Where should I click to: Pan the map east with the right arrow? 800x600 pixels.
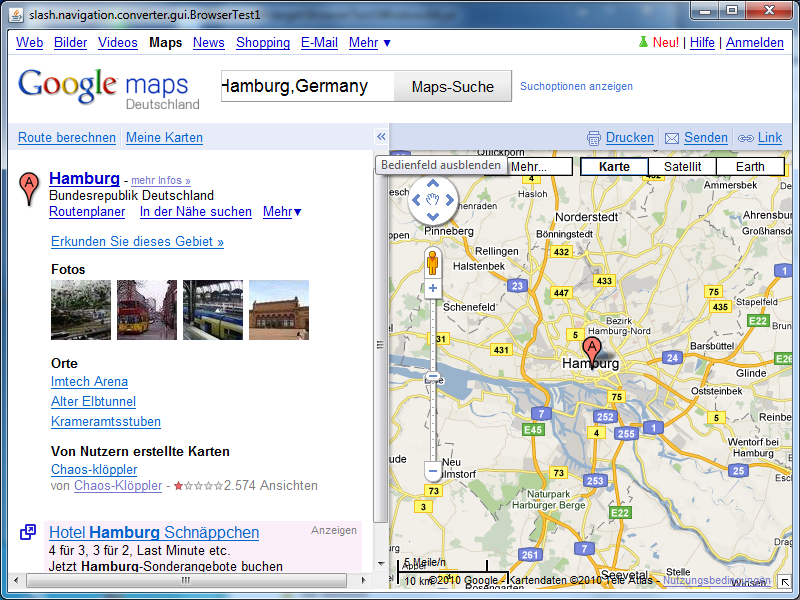click(x=449, y=200)
